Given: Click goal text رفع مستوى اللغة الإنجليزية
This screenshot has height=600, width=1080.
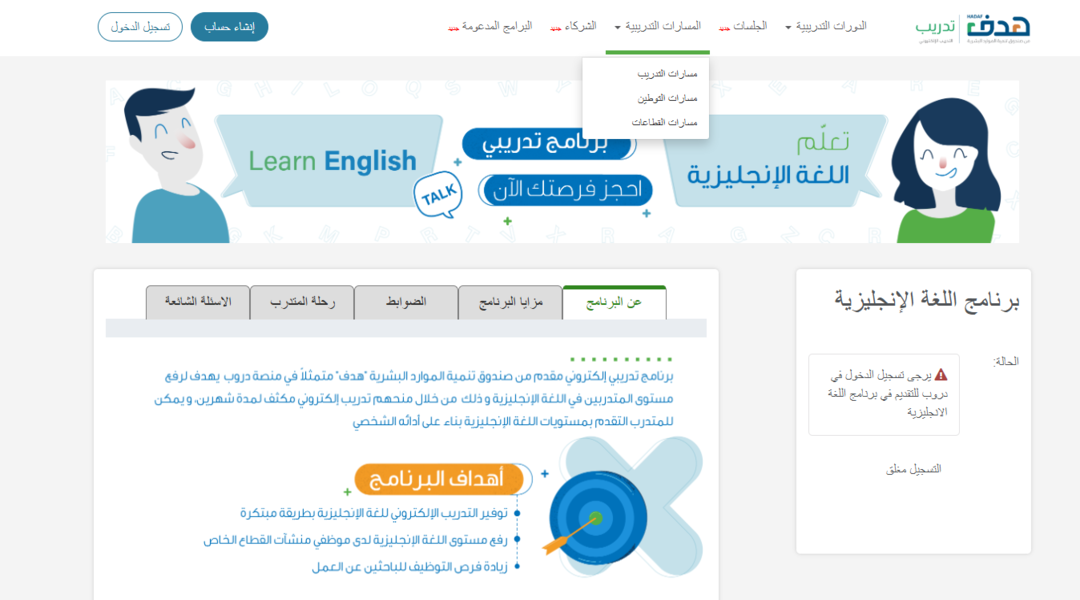Looking at the screenshot, I should [x=355, y=541].
